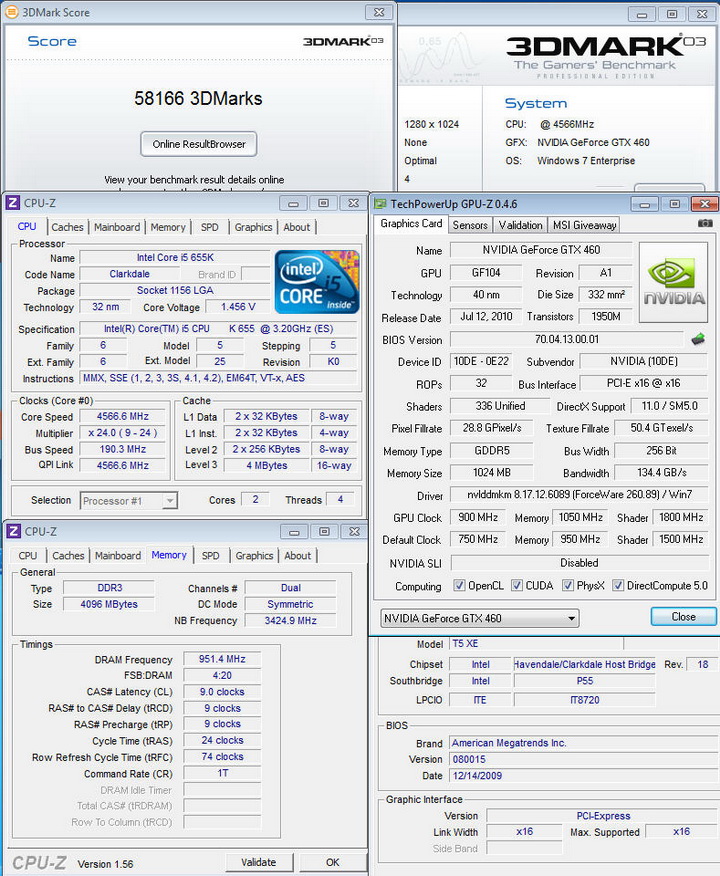Click the Online ResultBrowser button
Screen dimensions: 720x876
tap(199, 144)
